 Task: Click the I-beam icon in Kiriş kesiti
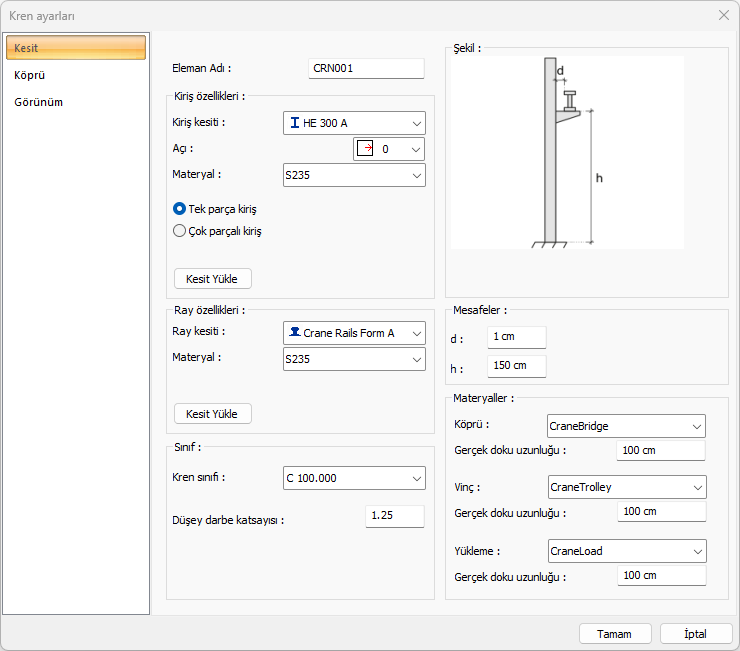coord(295,123)
